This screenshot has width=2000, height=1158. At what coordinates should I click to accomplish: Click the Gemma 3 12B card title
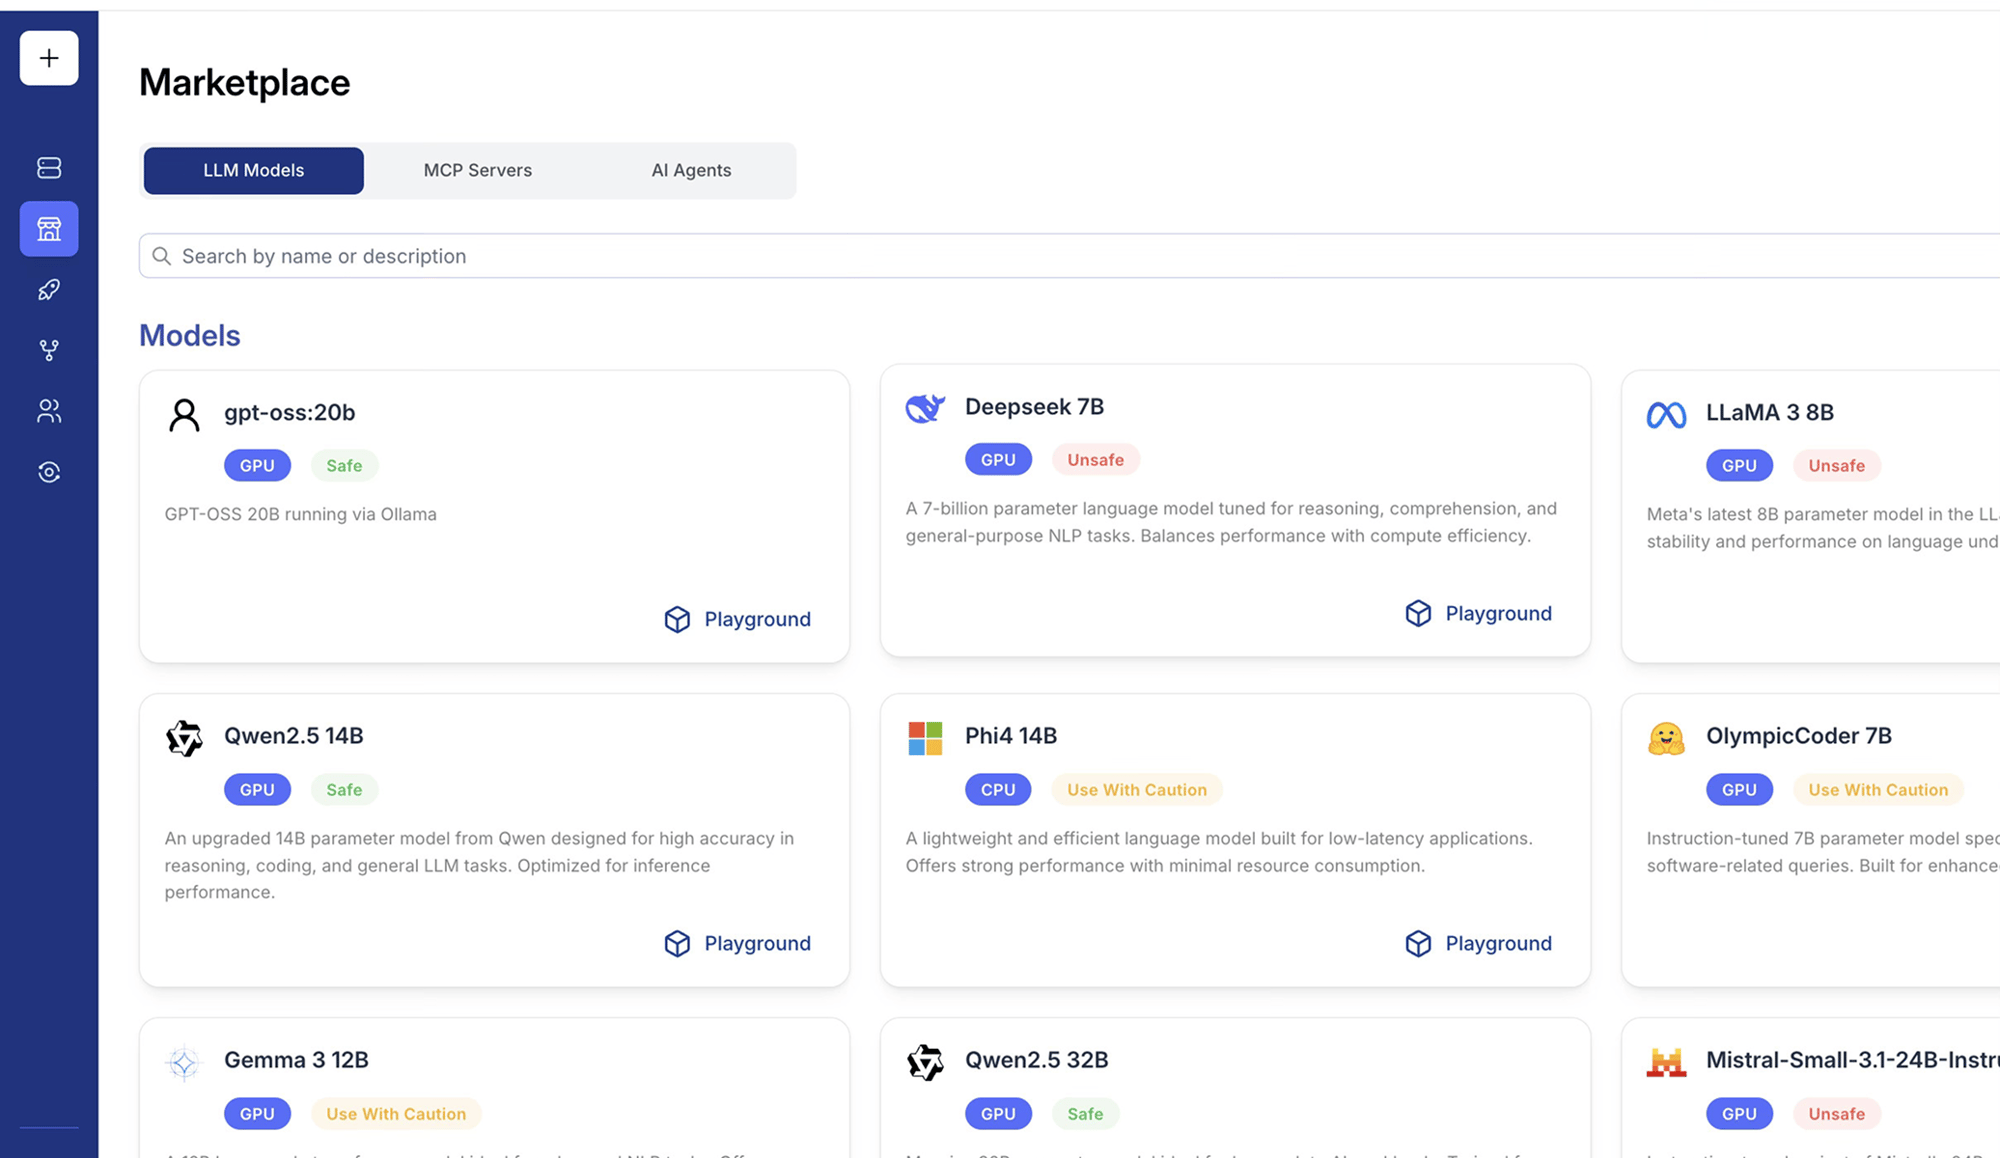coord(296,1060)
